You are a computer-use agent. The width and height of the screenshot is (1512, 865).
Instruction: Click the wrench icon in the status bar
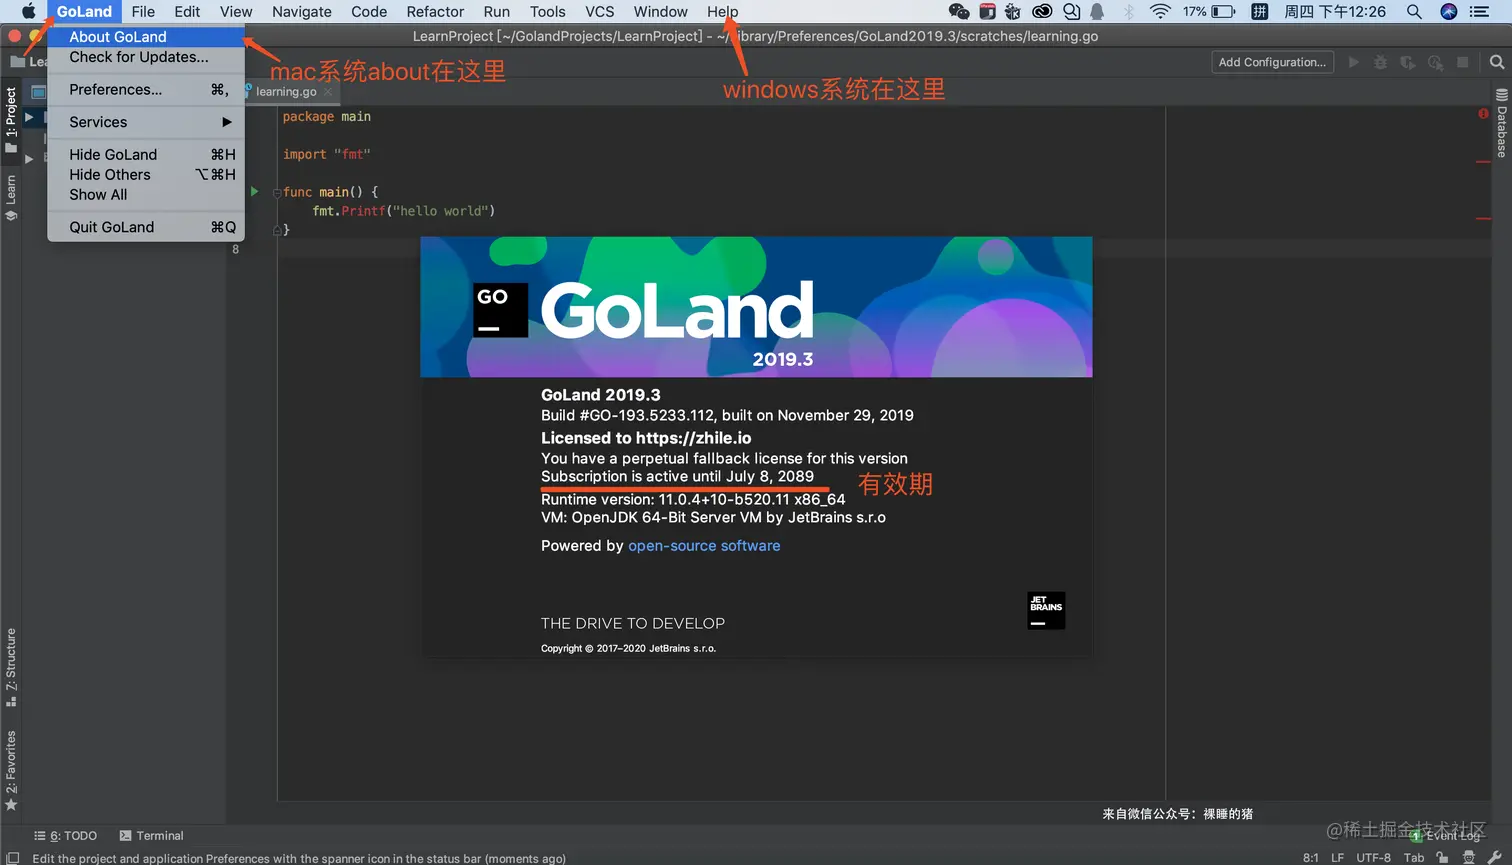coord(1494,857)
